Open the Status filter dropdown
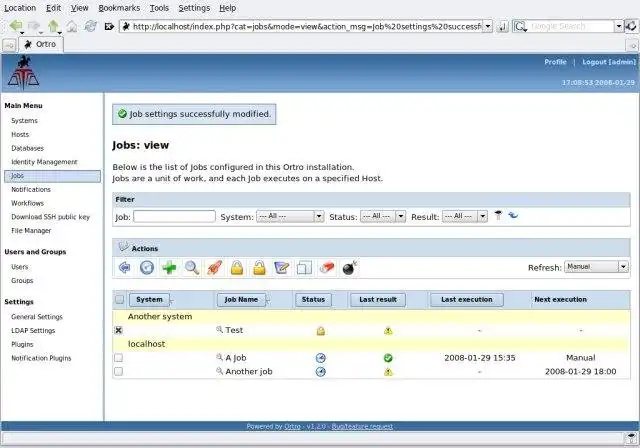640x448 pixels. 383,216
